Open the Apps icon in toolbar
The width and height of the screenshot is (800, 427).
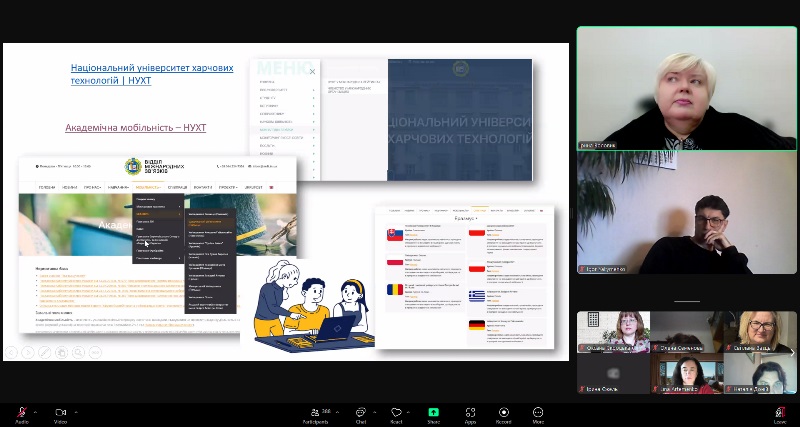click(x=470, y=412)
